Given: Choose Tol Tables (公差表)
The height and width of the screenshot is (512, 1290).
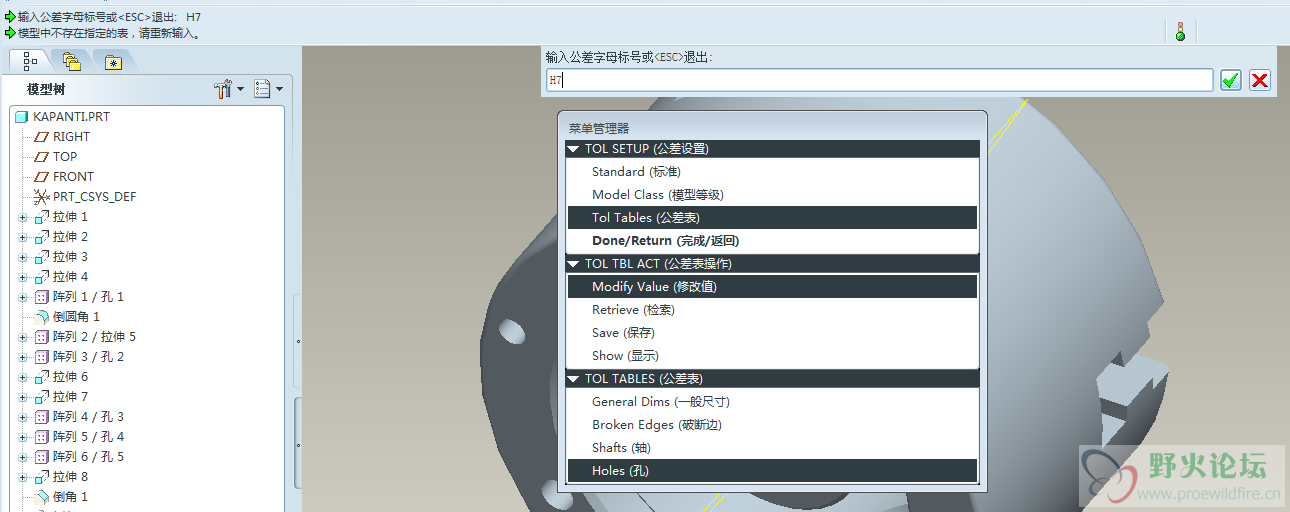Looking at the screenshot, I should pyautogui.click(x=772, y=218).
